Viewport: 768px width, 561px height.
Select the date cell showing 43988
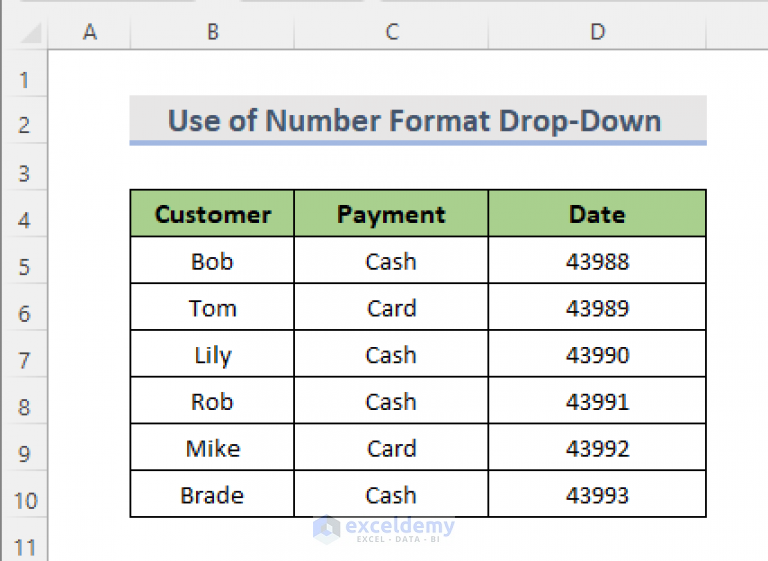click(x=597, y=260)
